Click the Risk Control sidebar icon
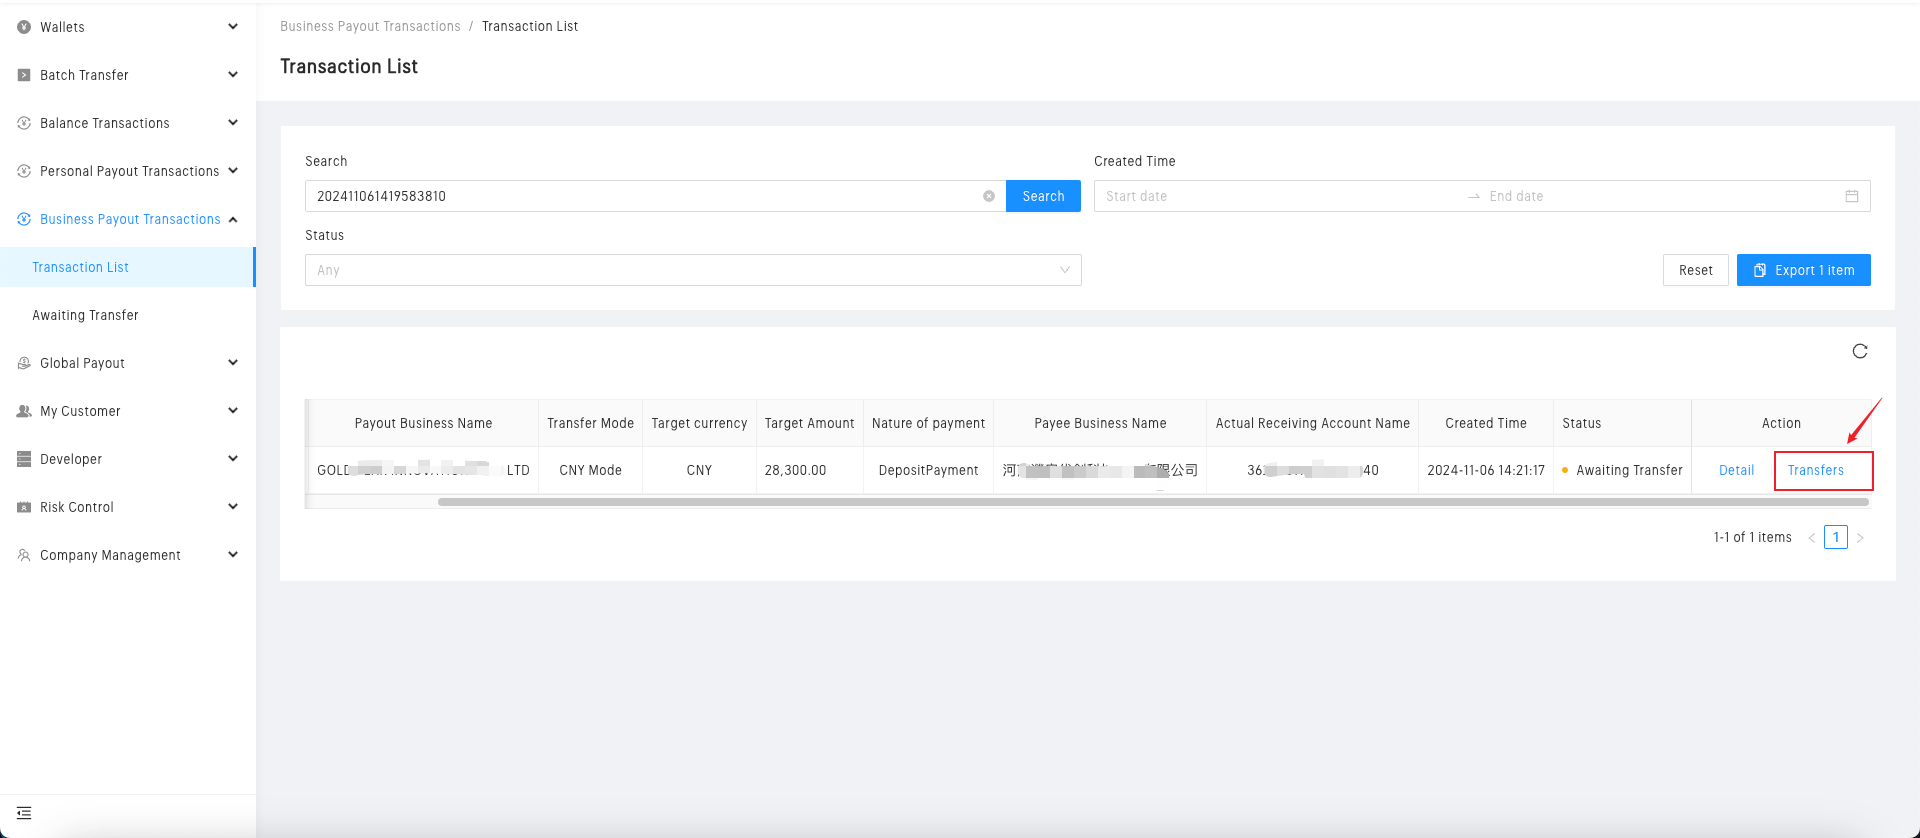This screenshot has width=1920, height=838. [24, 507]
